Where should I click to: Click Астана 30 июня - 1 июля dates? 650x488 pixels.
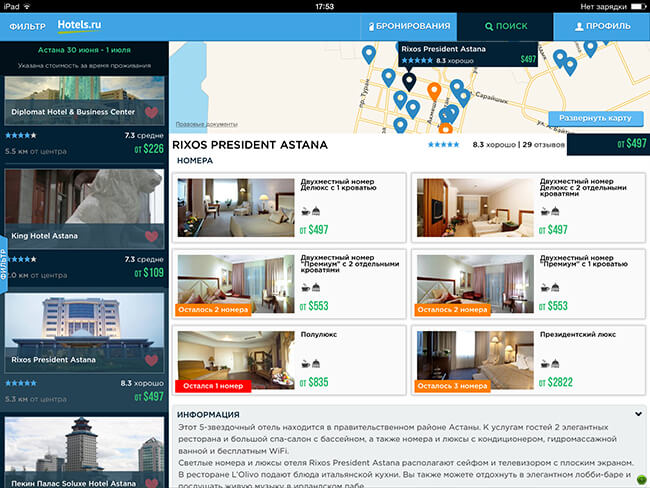coord(84,50)
